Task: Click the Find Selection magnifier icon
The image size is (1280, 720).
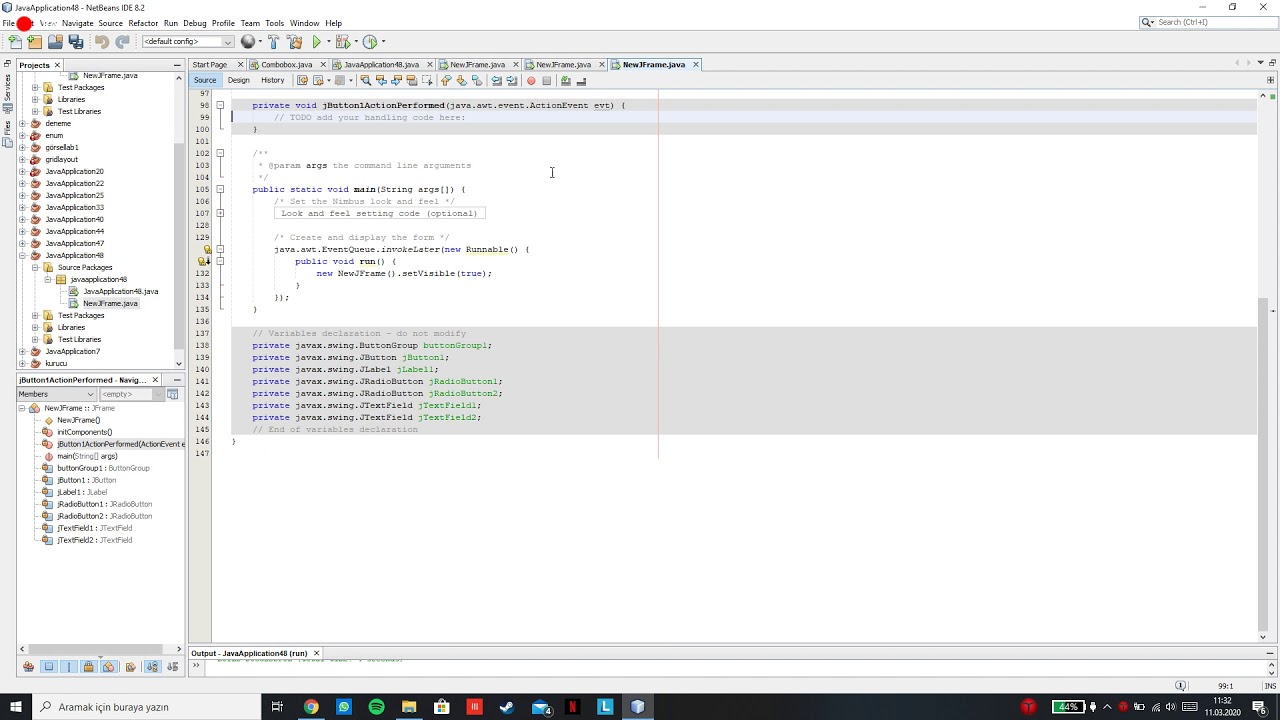Action: tap(365, 81)
